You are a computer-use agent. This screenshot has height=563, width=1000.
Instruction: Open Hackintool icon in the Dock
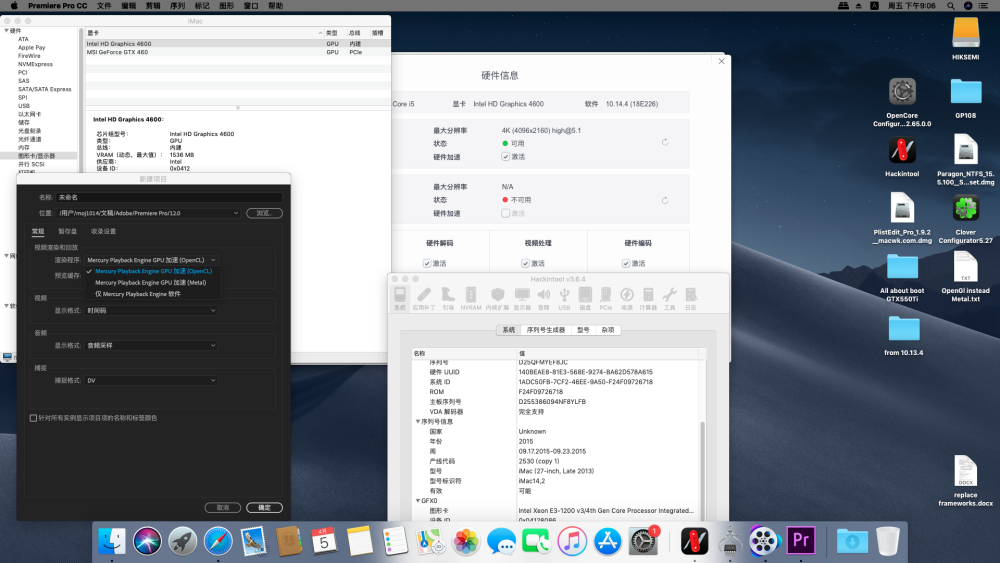pyautogui.click(x=694, y=541)
